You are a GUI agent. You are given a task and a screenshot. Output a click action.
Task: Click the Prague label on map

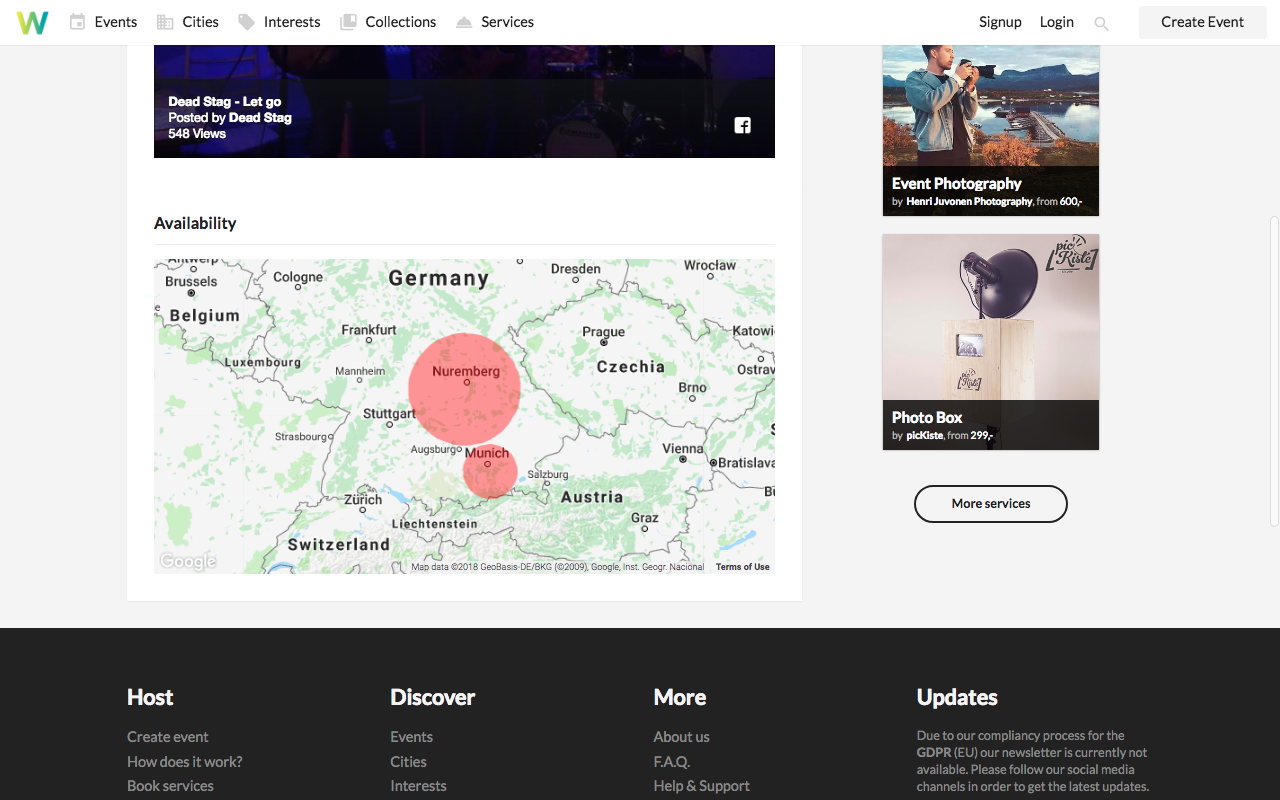coord(603,332)
